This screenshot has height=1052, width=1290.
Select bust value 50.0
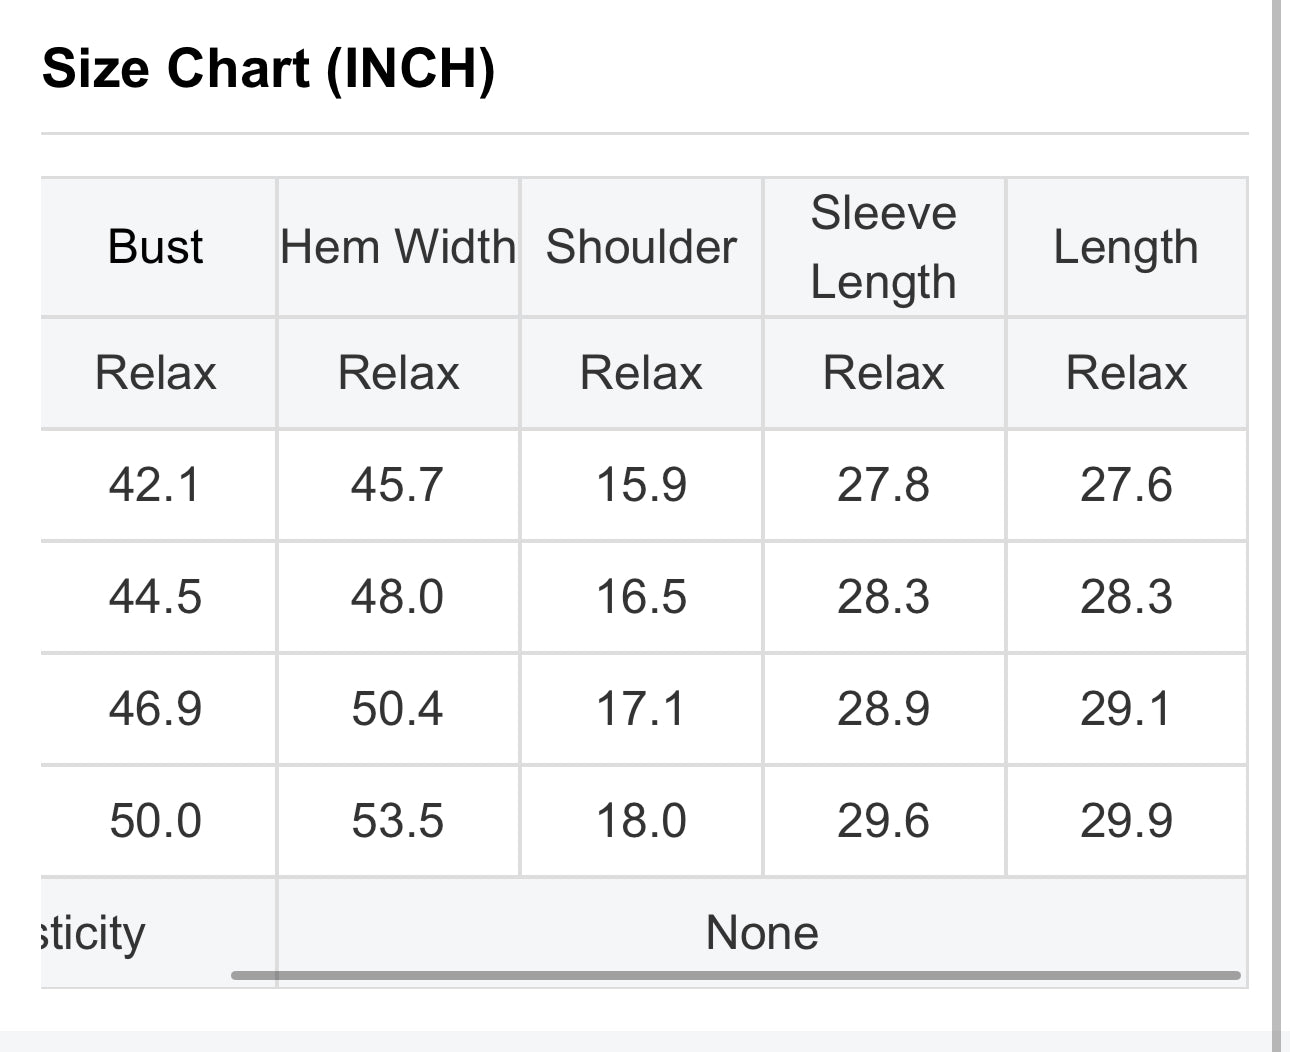pyautogui.click(x=155, y=821)
